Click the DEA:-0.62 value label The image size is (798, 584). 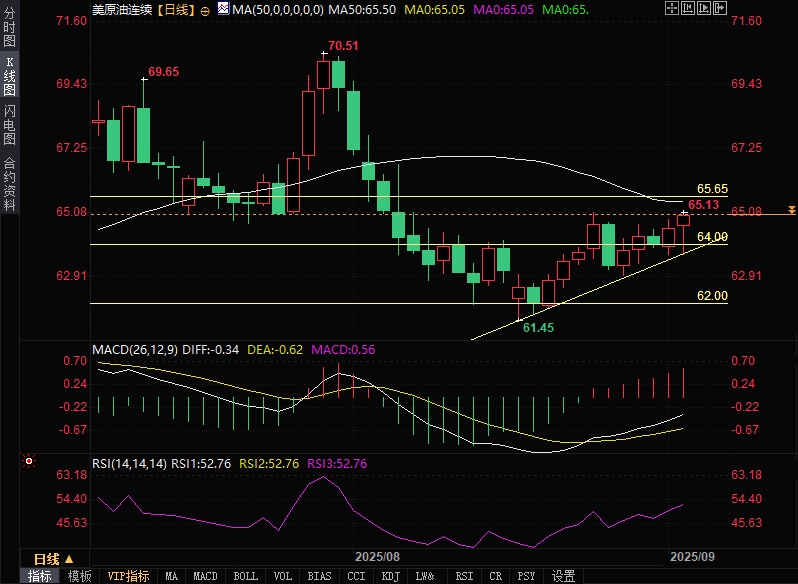coord(275,349)
